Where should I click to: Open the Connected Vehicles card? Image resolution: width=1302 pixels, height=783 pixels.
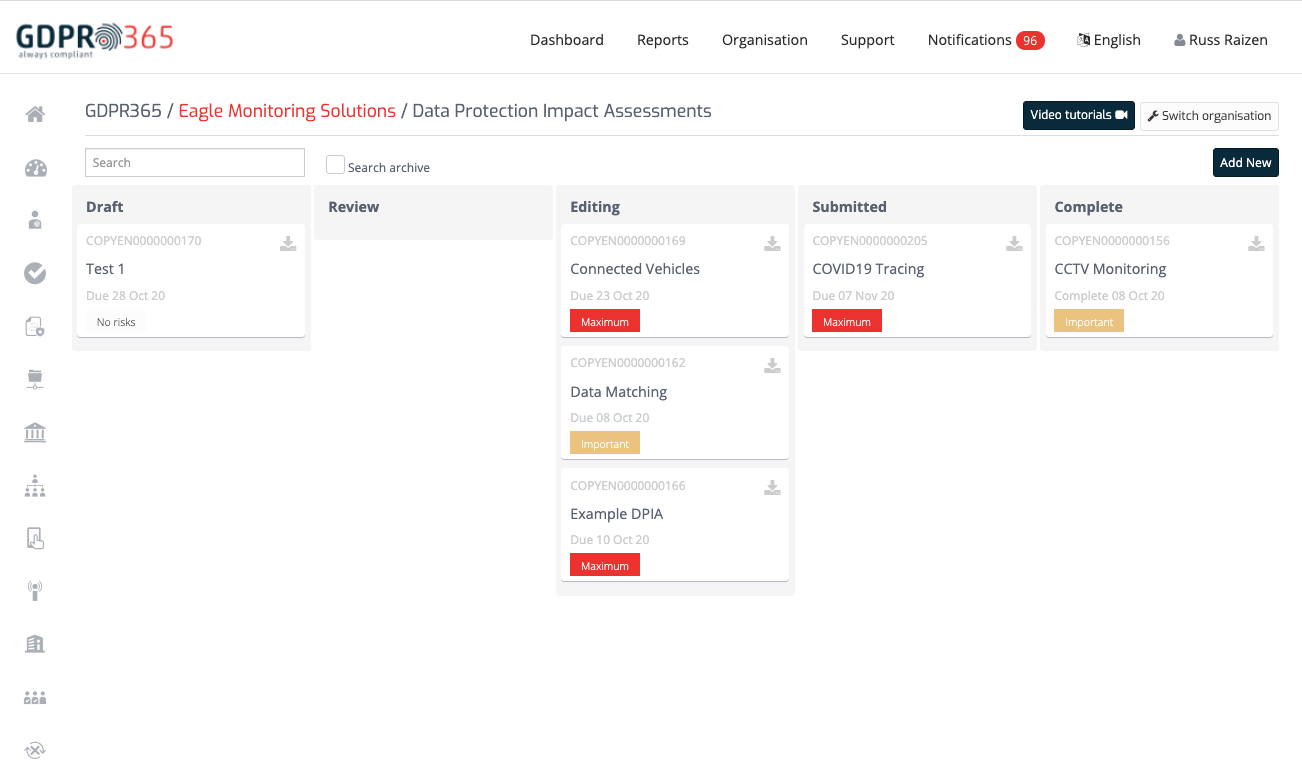click(x=675, y=281)
